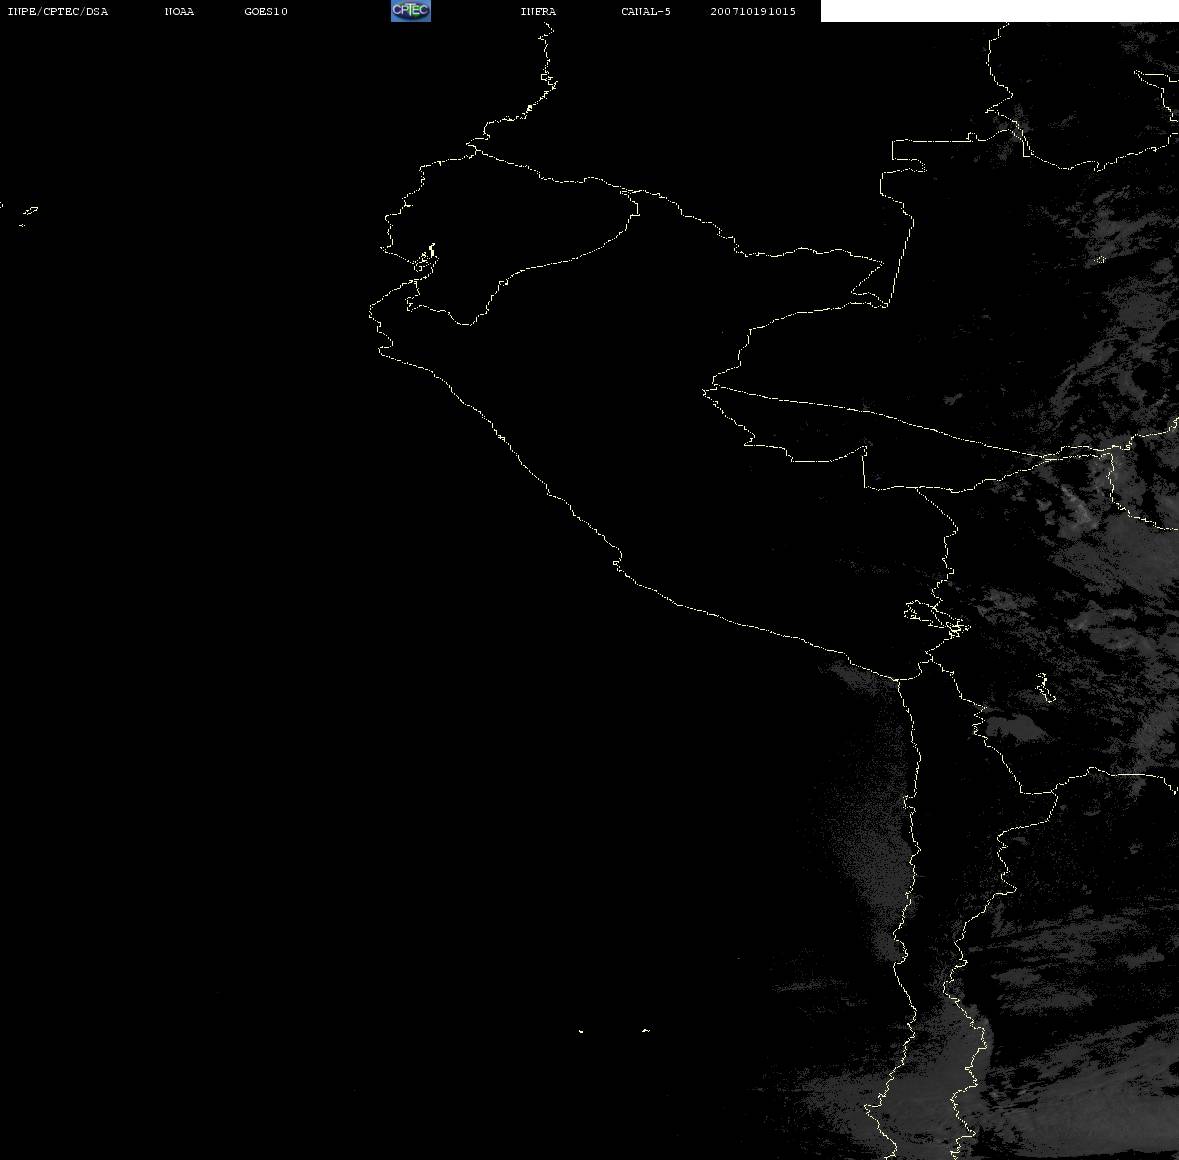
Task: Click the CANAL-5 channel label
Action: tap(646, 11)
